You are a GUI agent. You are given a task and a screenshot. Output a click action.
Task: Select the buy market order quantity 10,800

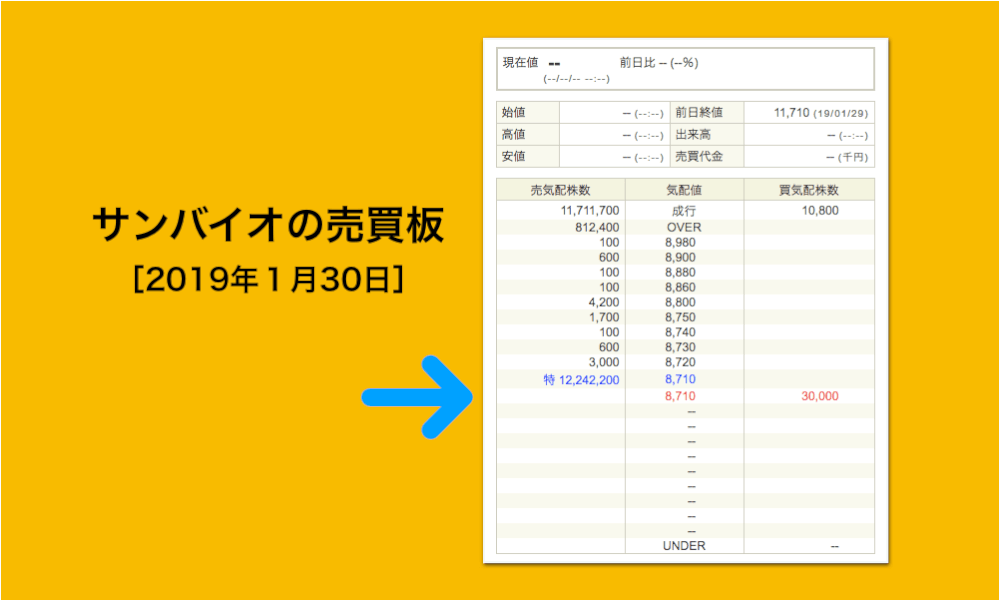tap(820, 211)
